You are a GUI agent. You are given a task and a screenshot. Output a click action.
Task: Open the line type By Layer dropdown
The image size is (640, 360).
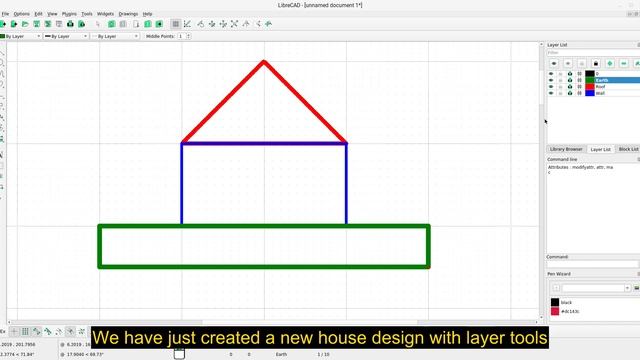(x=115, y=36)
